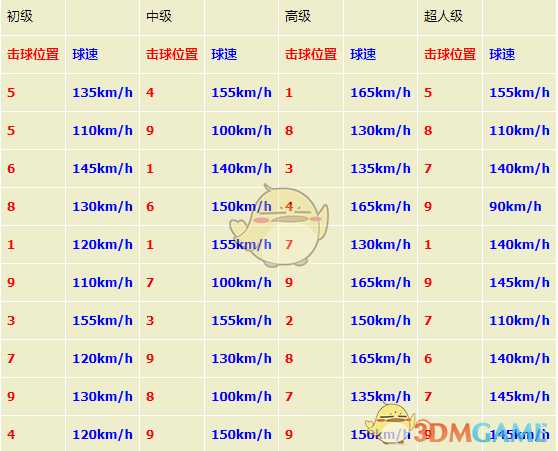Click 初级 110km/h beside position 9

click(x=102, y=283)
